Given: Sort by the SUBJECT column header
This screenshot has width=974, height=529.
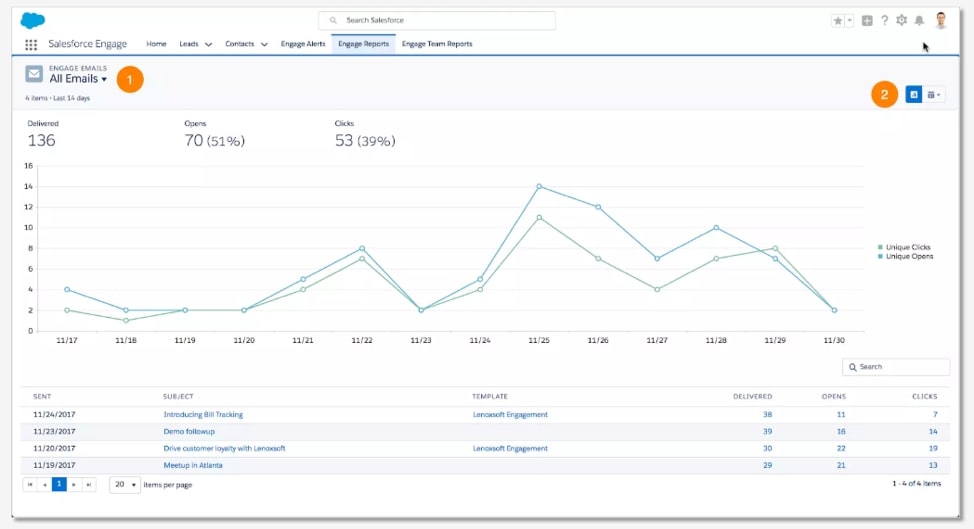Looking at the screenshot, I should pos(178,396).
